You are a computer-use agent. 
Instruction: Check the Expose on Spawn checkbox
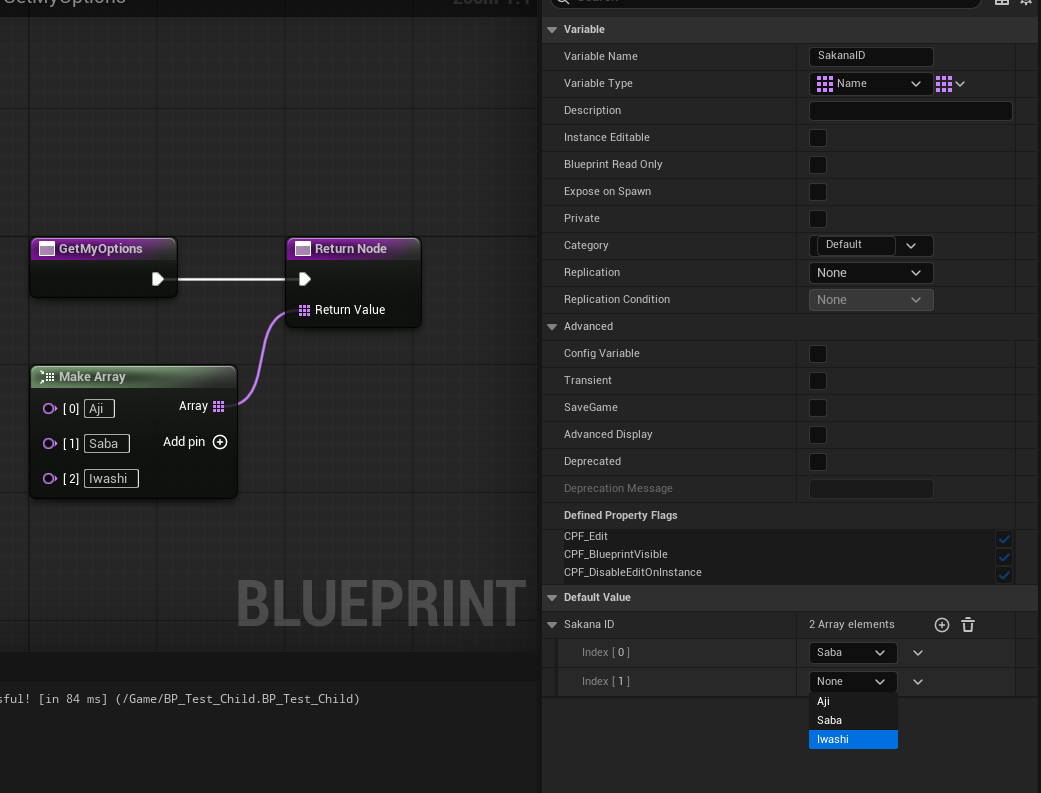click(818, 192)
